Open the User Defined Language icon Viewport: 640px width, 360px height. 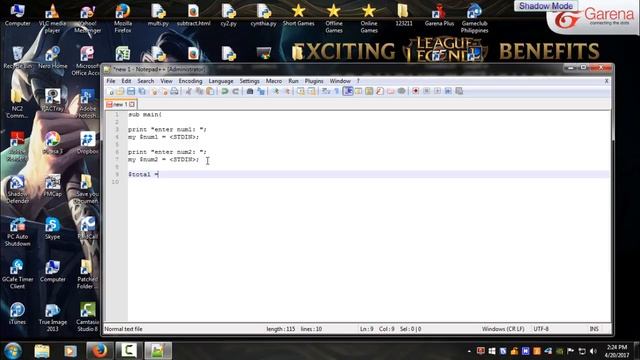(358, 91)
